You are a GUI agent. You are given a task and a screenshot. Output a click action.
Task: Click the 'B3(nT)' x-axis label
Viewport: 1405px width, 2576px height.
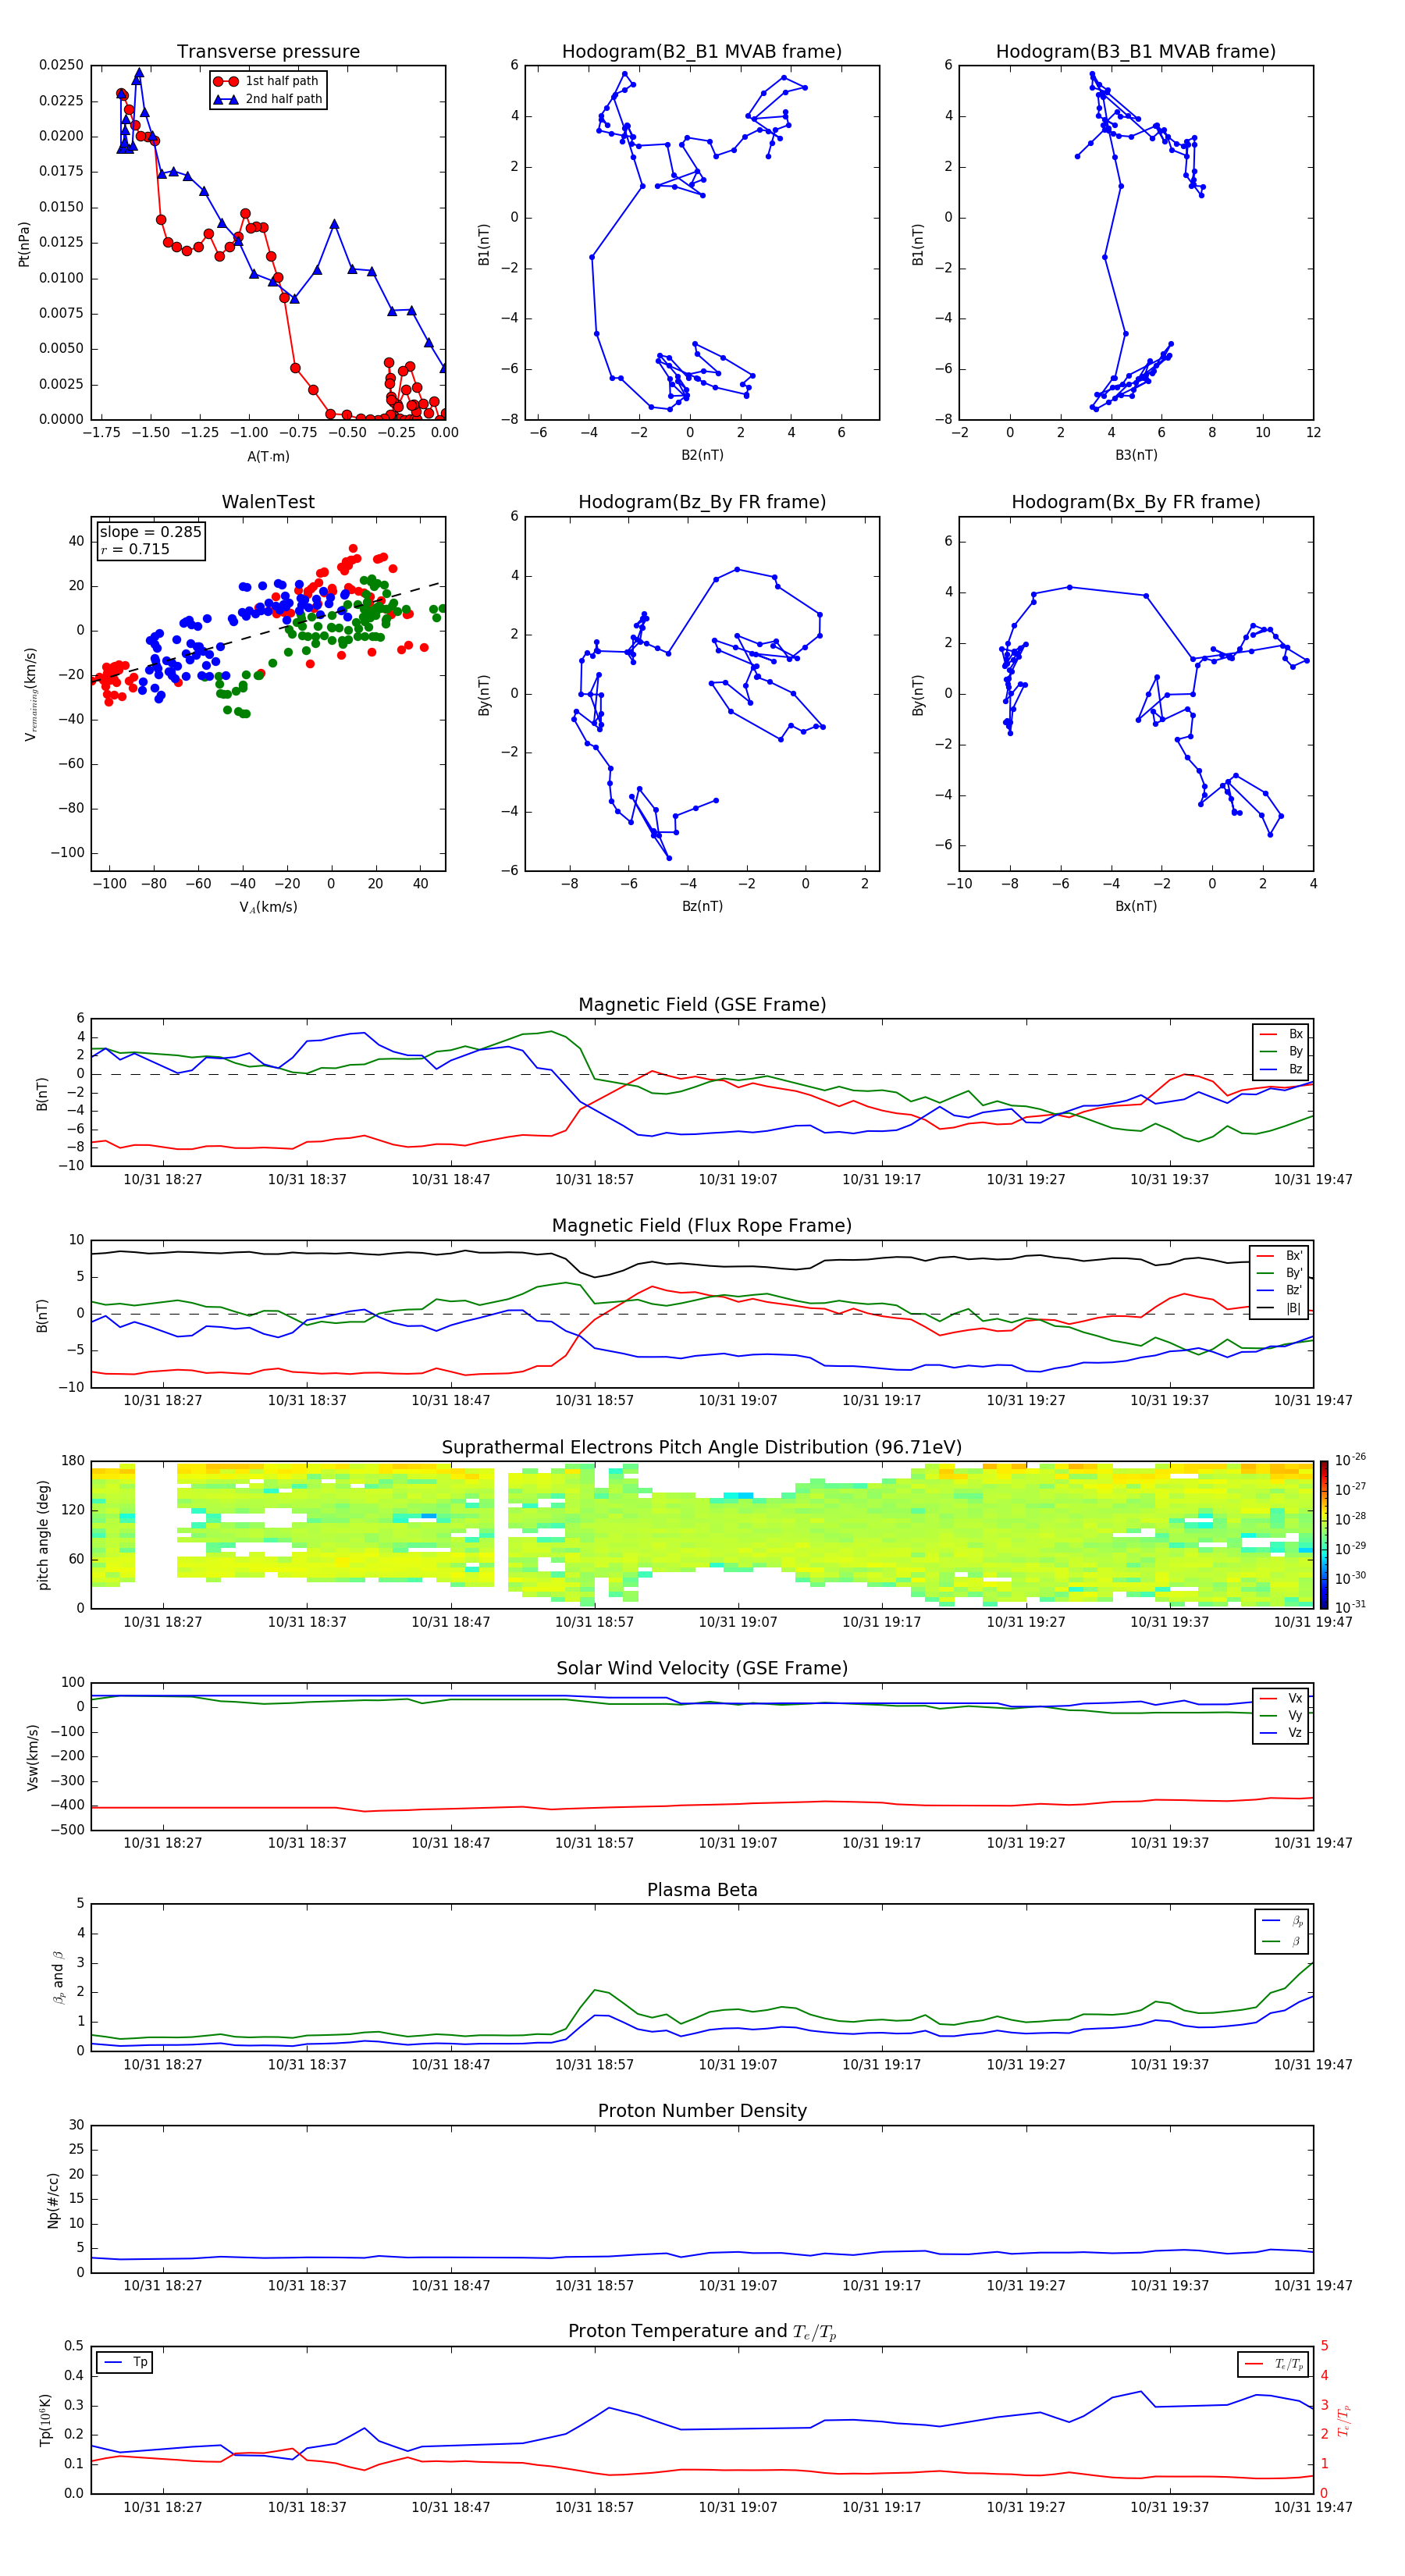pos(1136,455)
